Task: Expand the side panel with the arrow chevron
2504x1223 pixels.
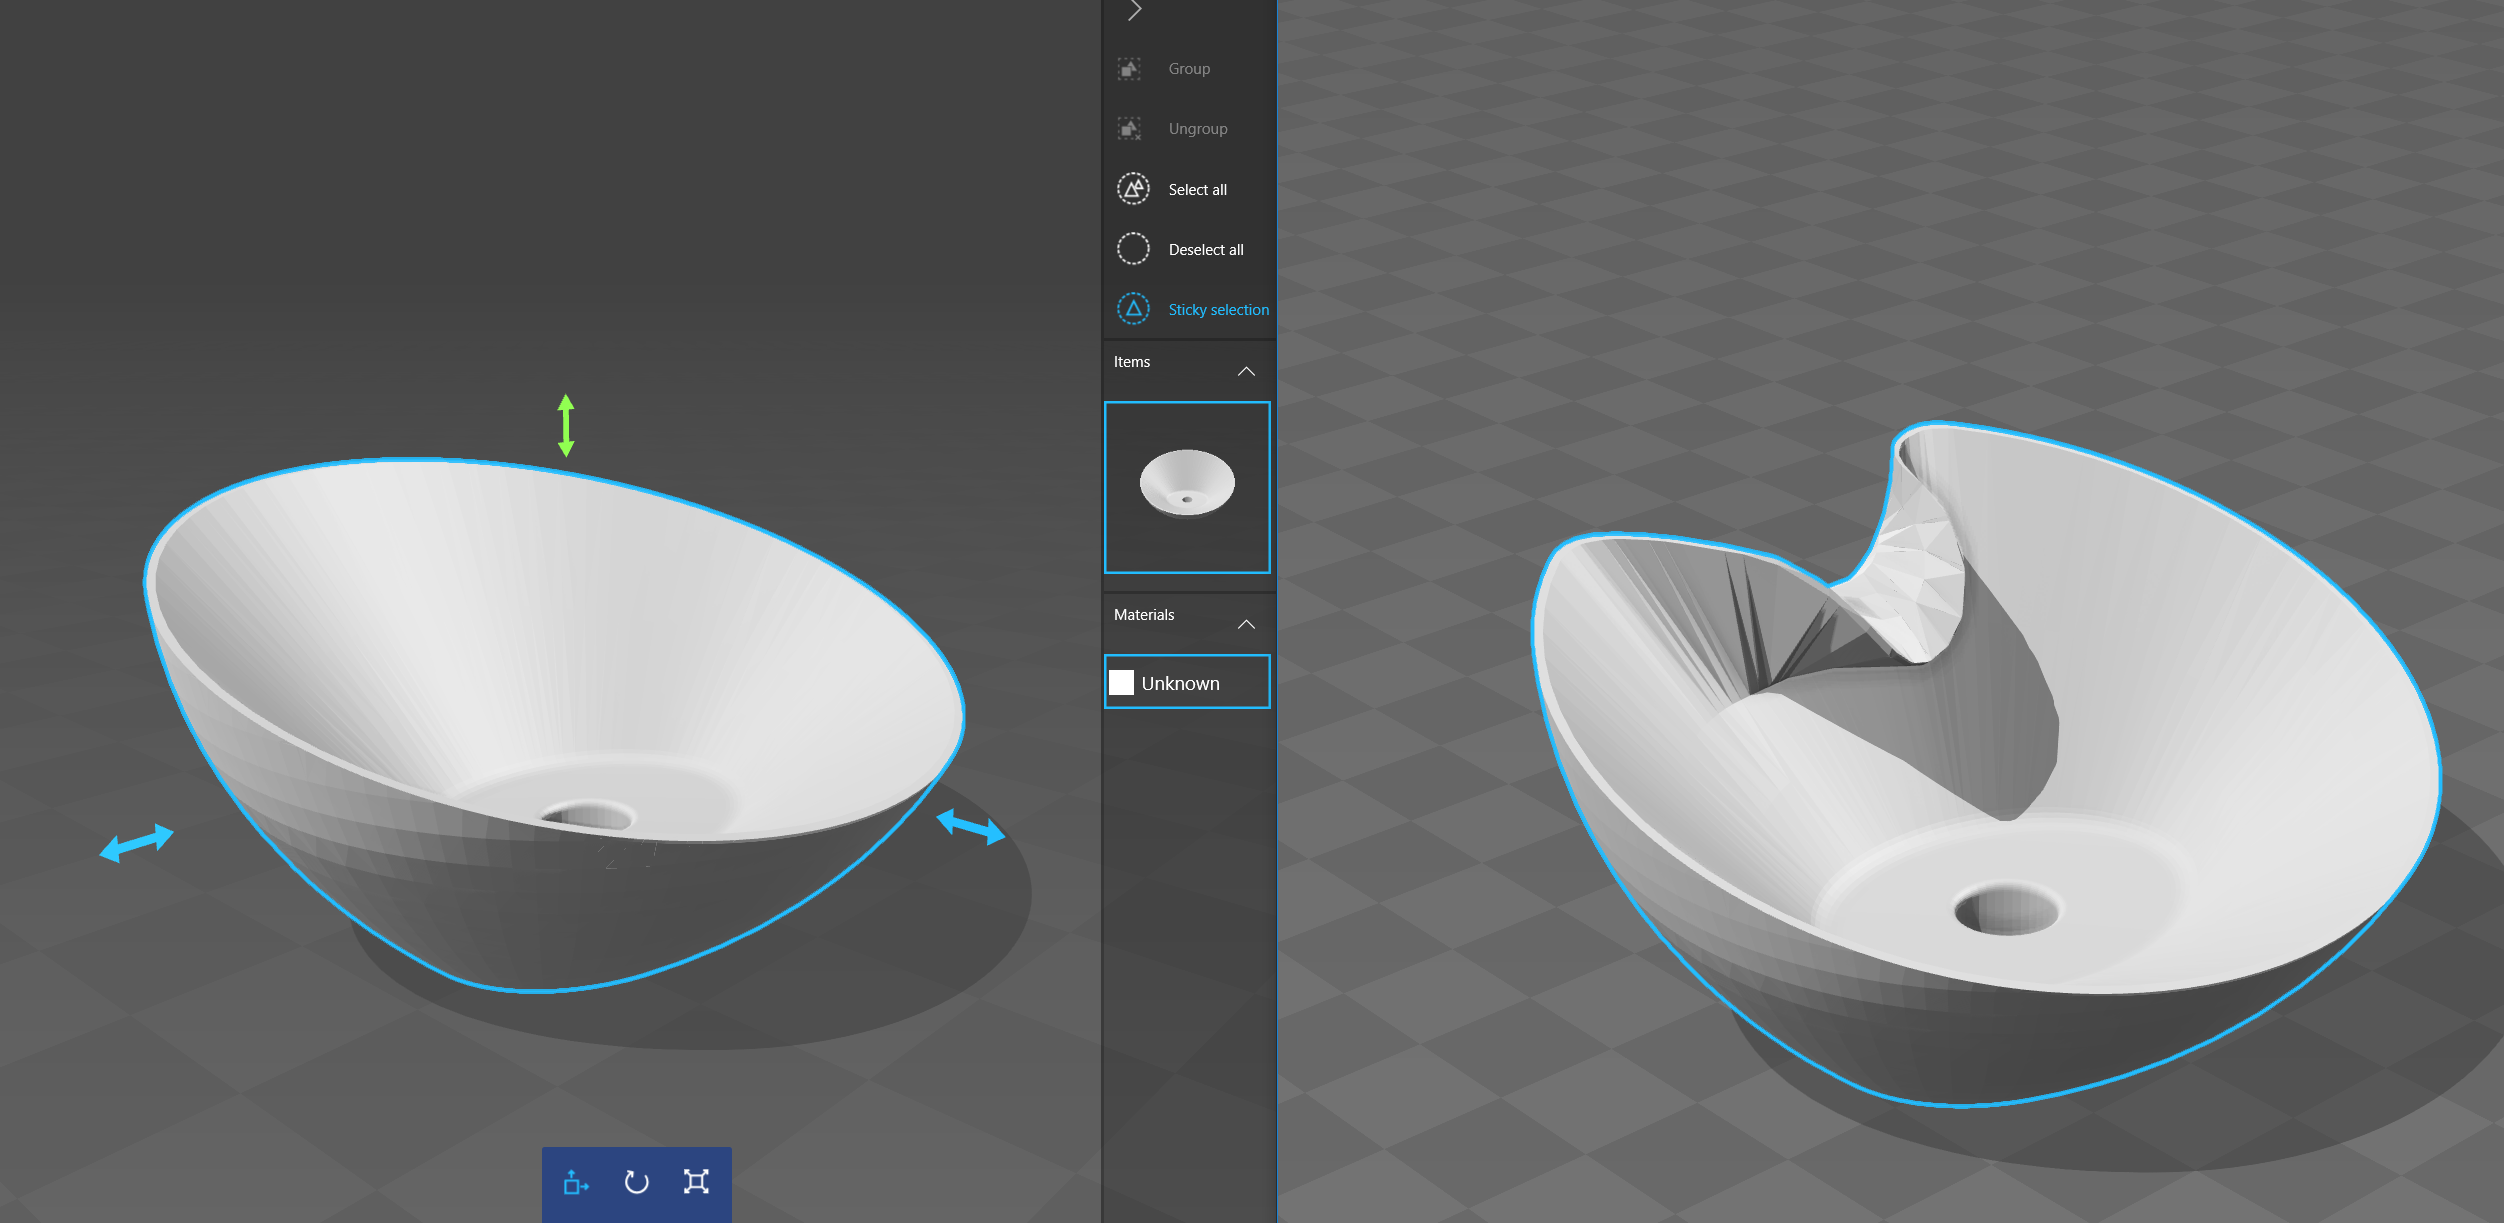Action: click(1135, 10)
